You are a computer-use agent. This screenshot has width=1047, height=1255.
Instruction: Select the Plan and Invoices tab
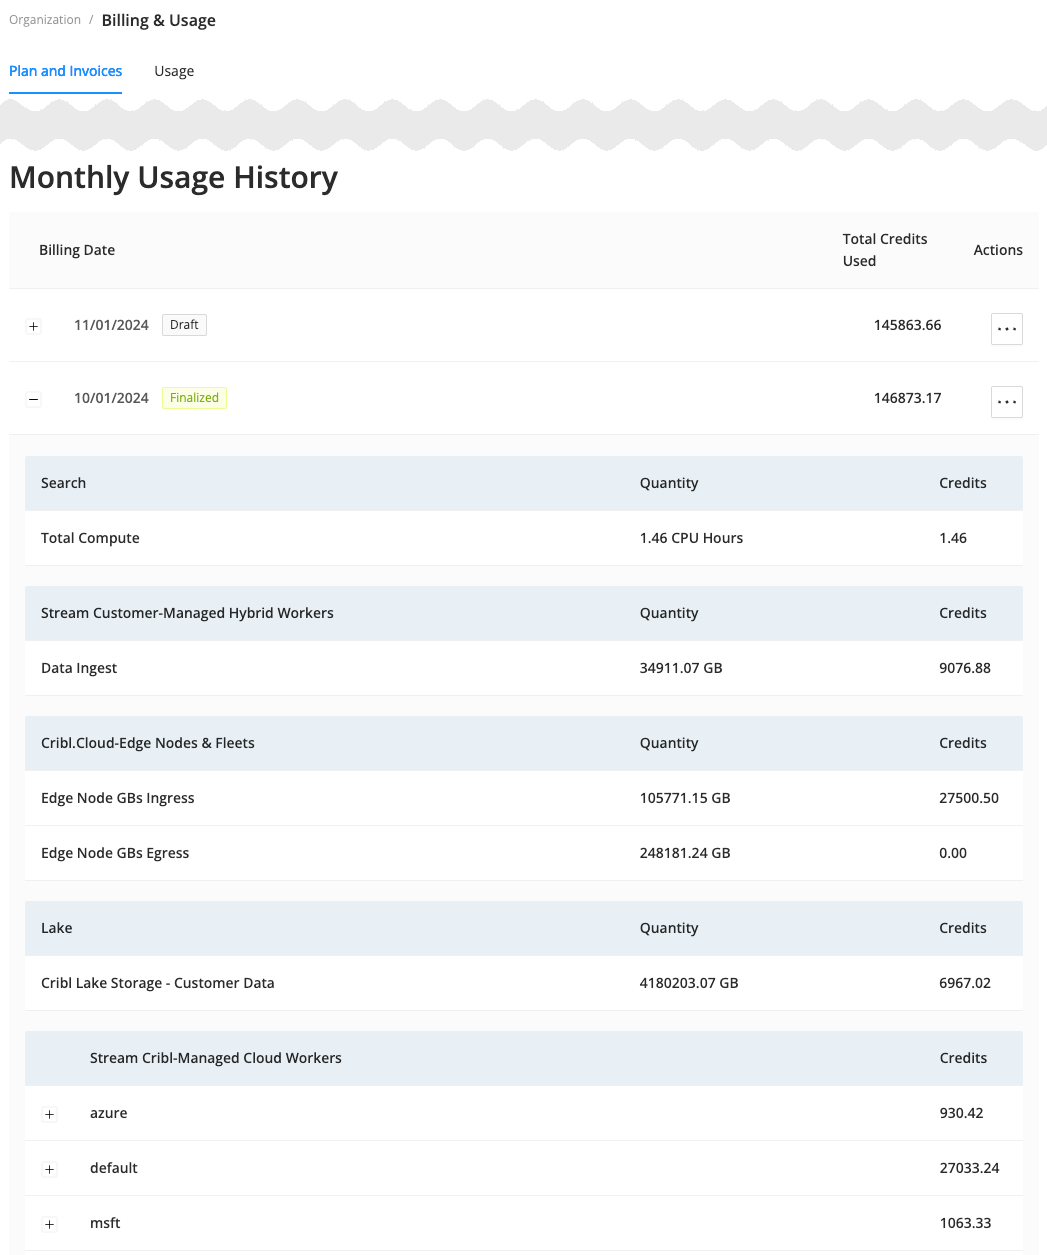[65, 71]
